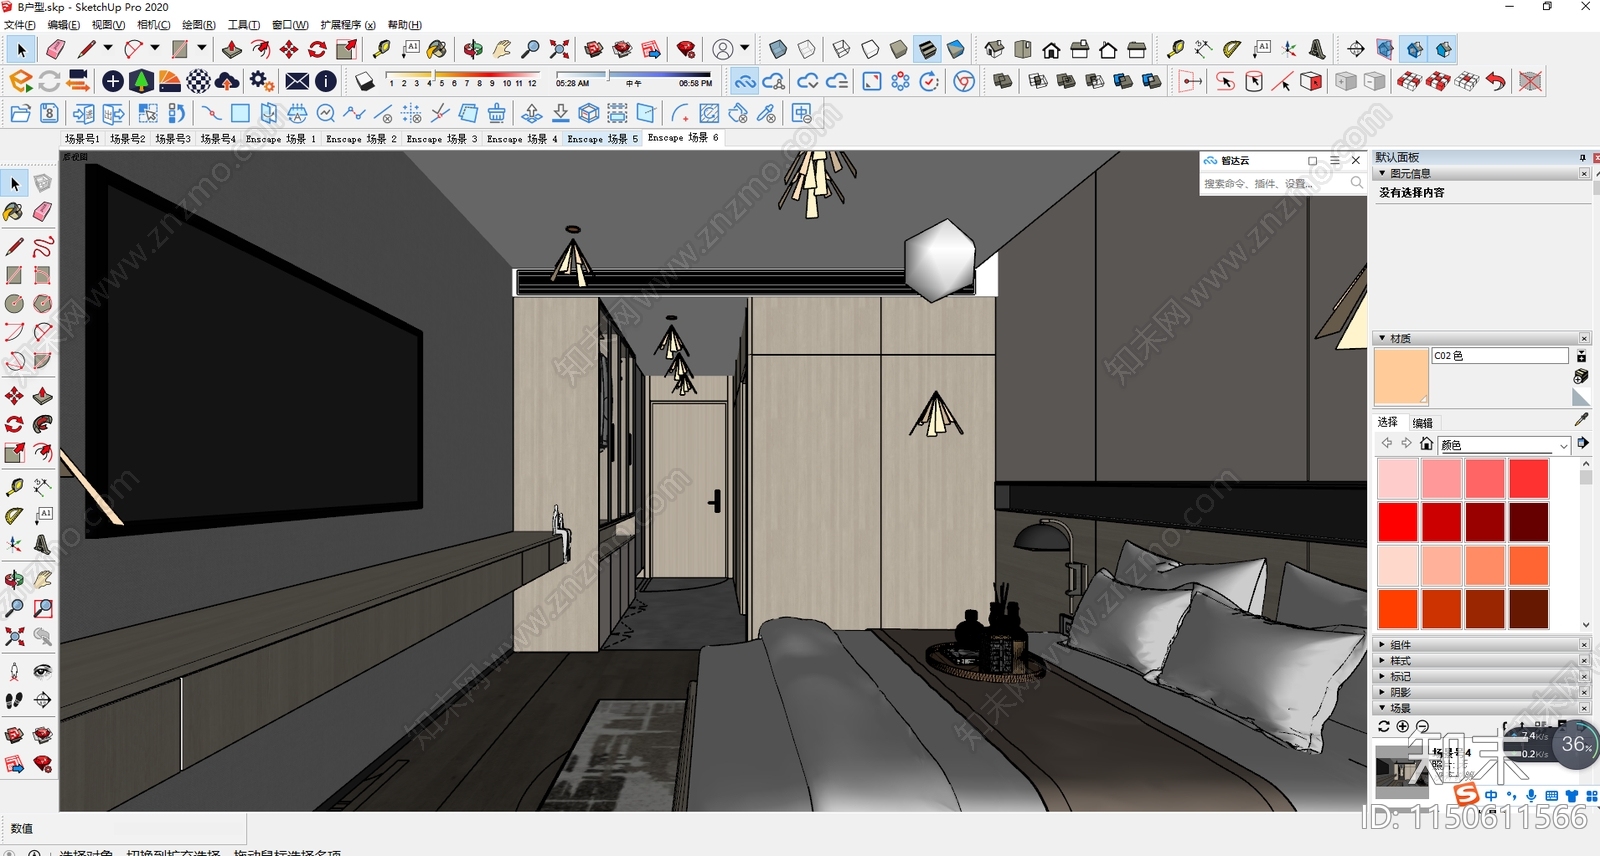Viewport: 1600px width, 856px height.
Task: Switch to scene tab 场景号1
Action: (x=82, y=139)
